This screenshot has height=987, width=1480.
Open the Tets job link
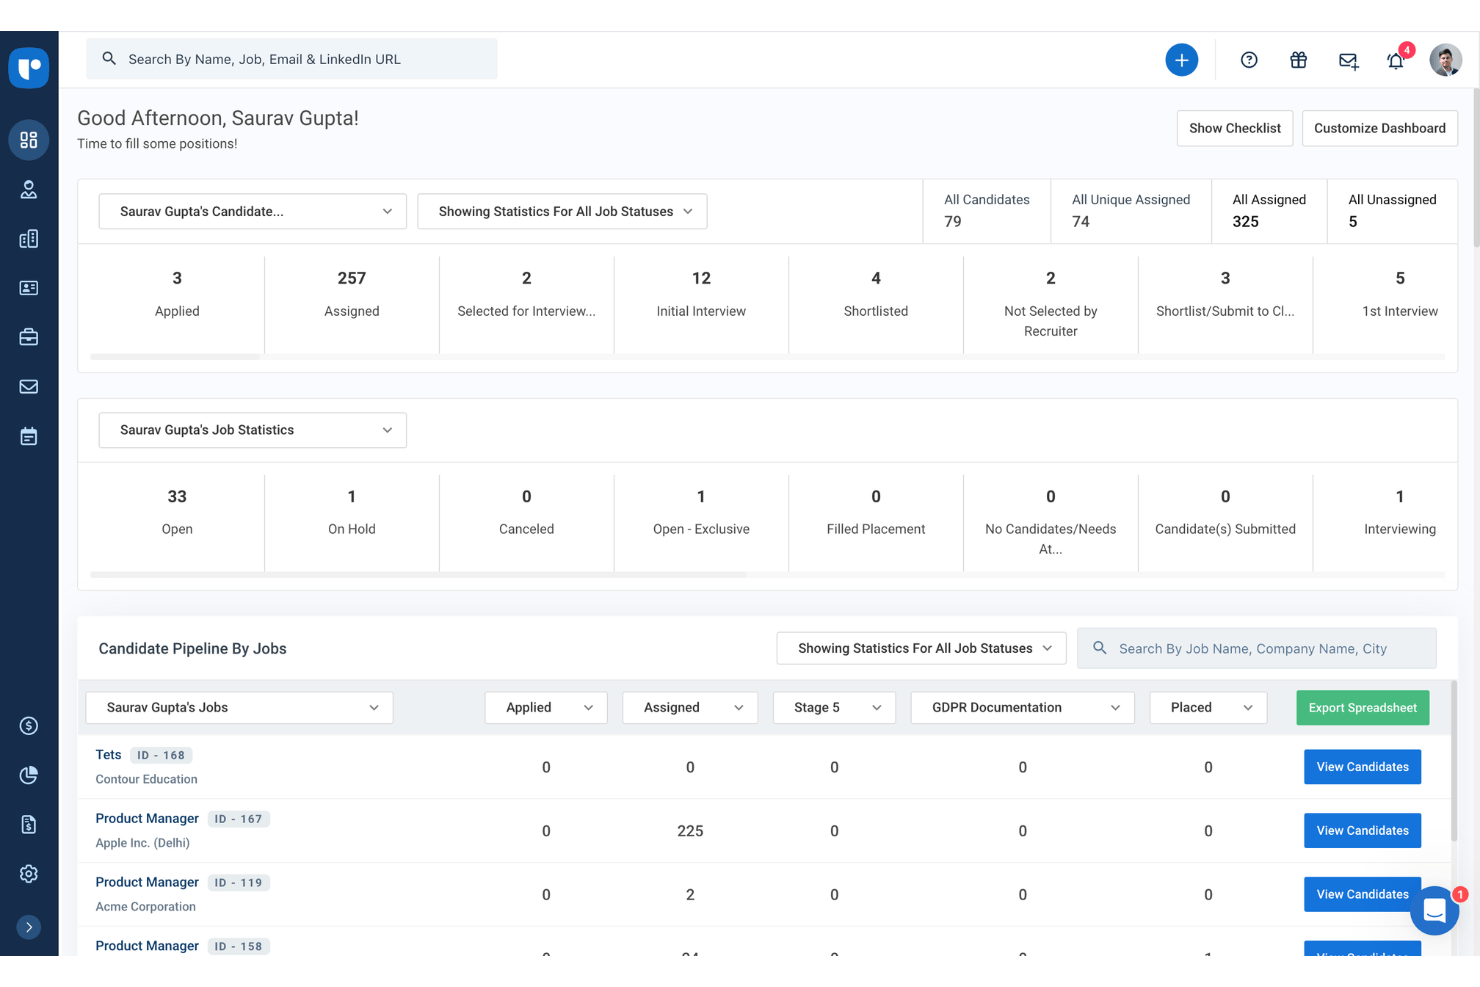(x=108, y=755)
